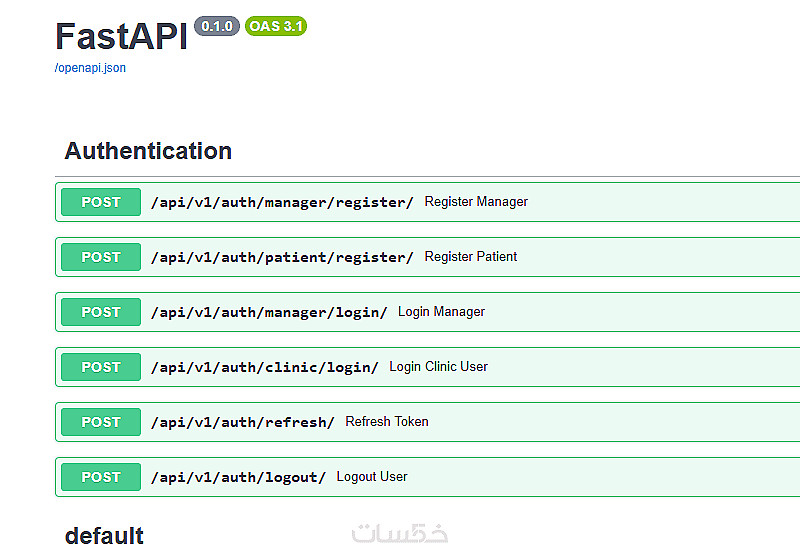The width and height of the screenshot is (800, 554).
Task: Expand POST /api/v1/auth/refresh/ endpoint
Action: [428, 422]
